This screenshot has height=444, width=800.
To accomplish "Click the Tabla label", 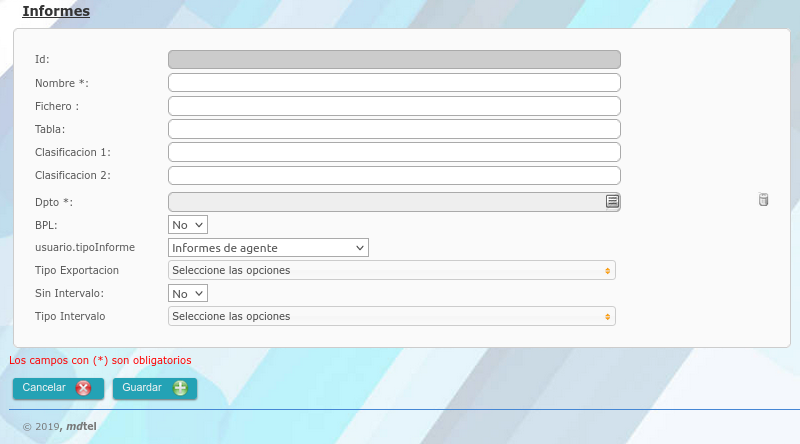I will pos(50,129).
